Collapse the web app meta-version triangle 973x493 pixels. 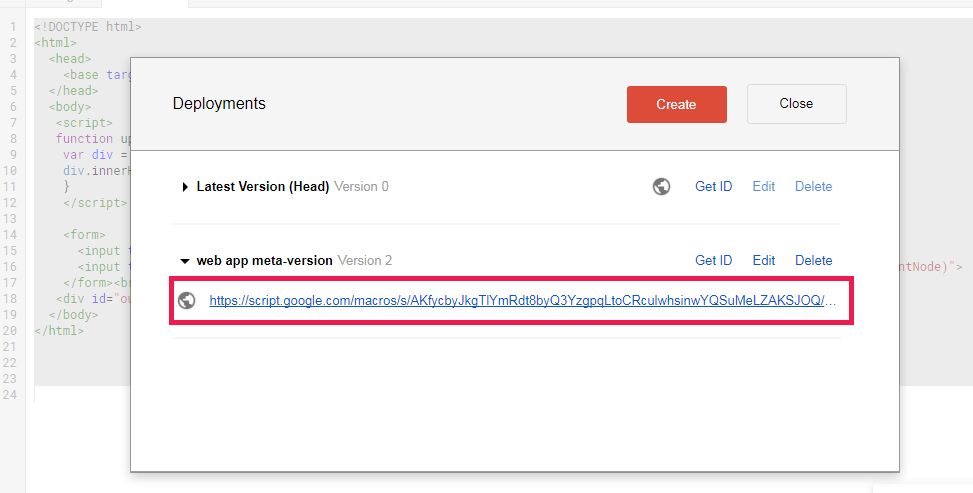point(185,261)
